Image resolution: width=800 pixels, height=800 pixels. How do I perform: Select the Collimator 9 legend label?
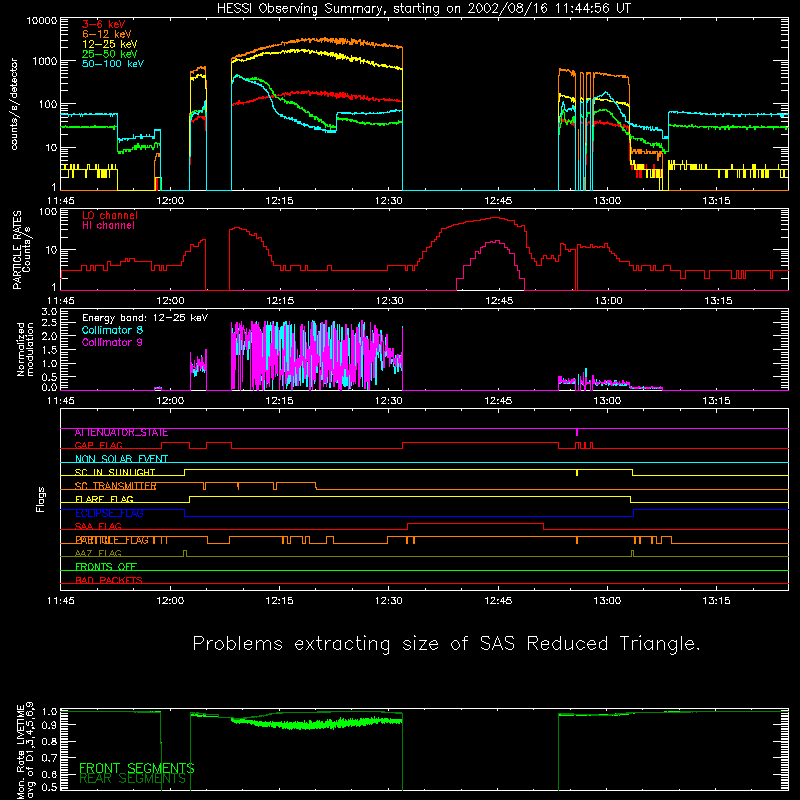click(112, 342)
